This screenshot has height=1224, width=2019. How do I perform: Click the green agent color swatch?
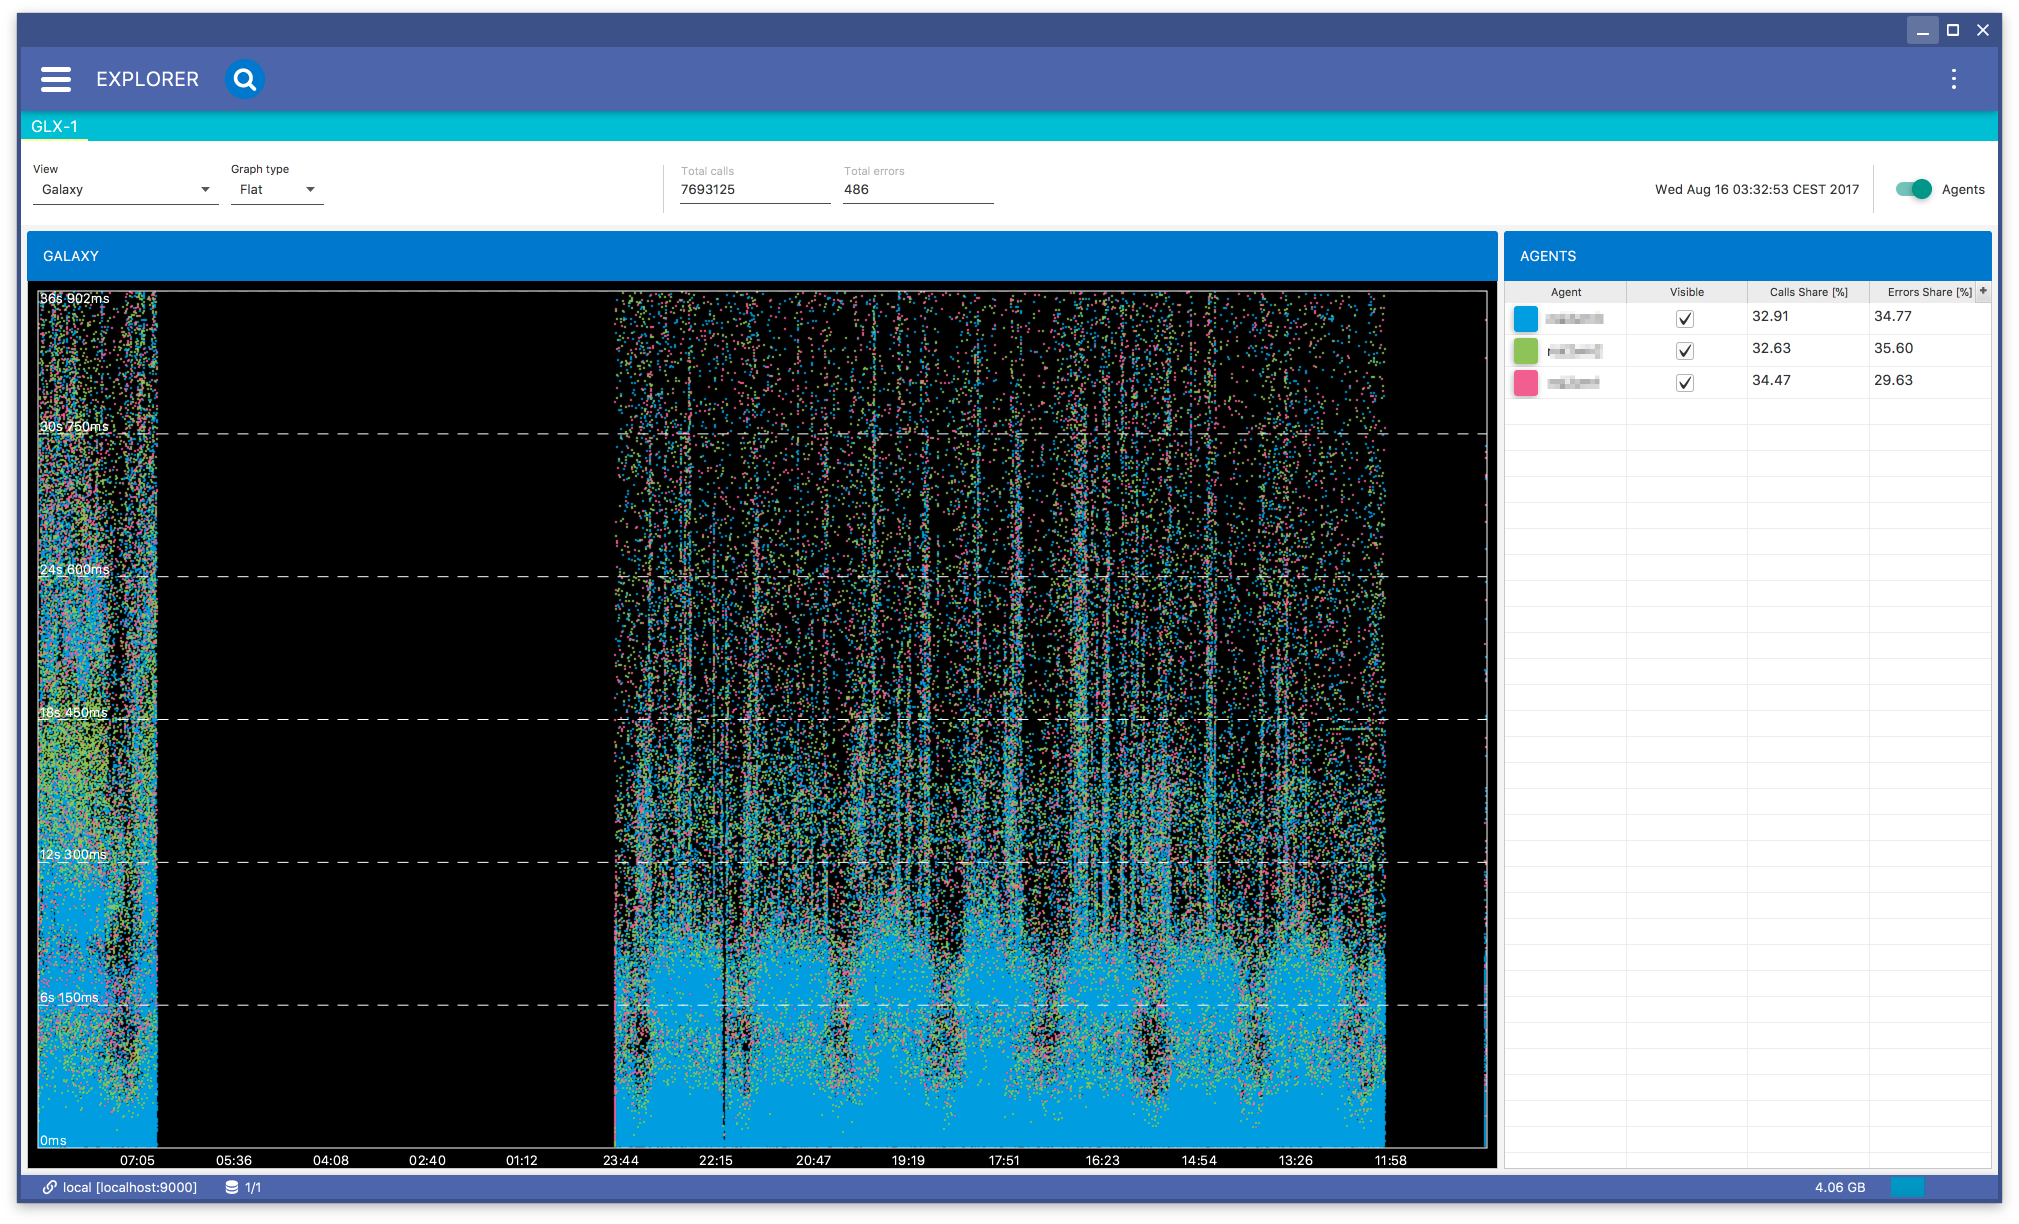tap(1526, 351)
